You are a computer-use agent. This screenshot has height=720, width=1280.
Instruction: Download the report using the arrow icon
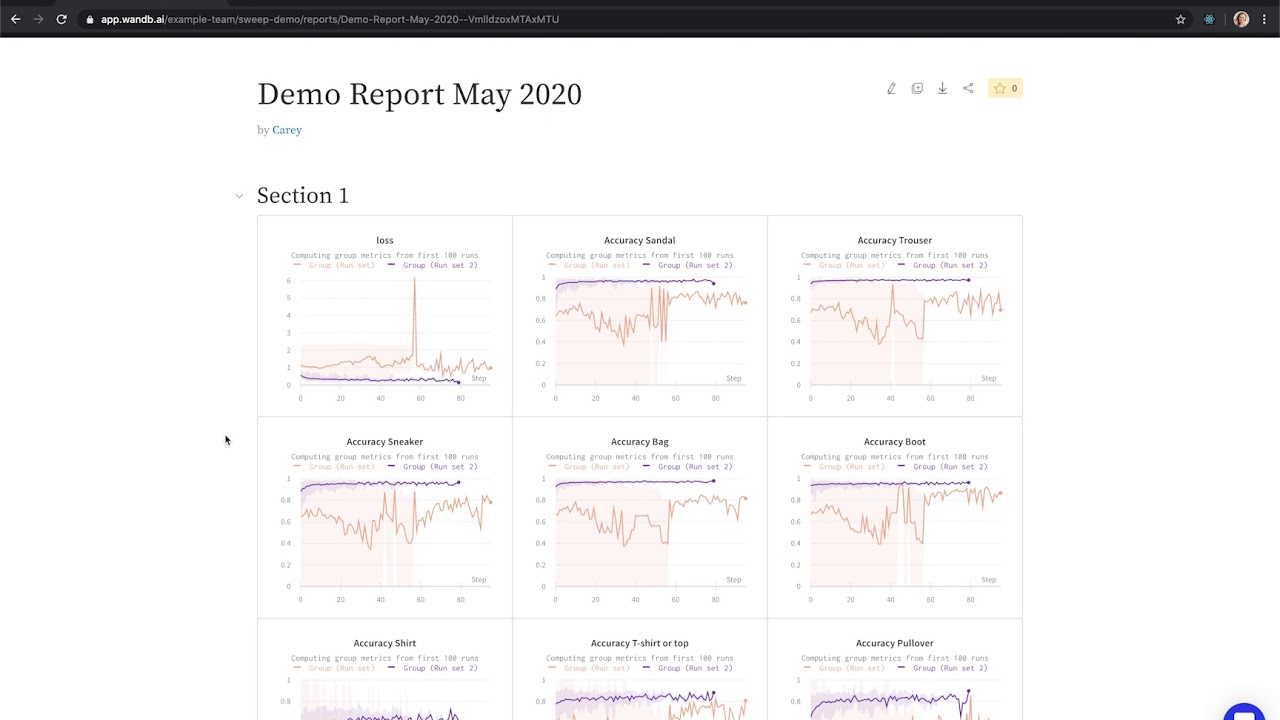942,89
